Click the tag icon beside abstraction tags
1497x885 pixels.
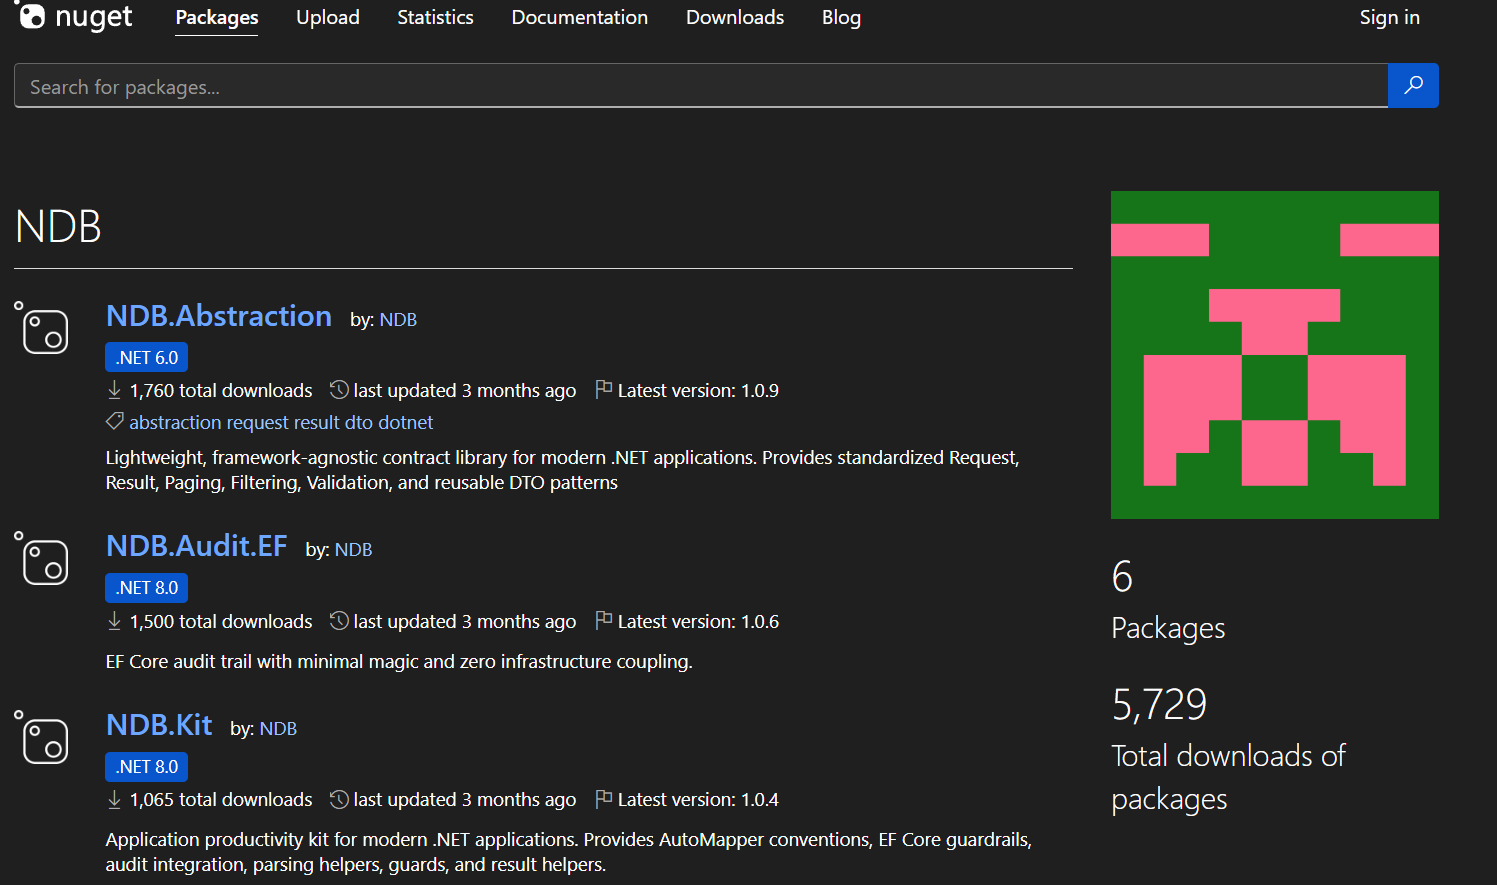[x=115, y=422]
